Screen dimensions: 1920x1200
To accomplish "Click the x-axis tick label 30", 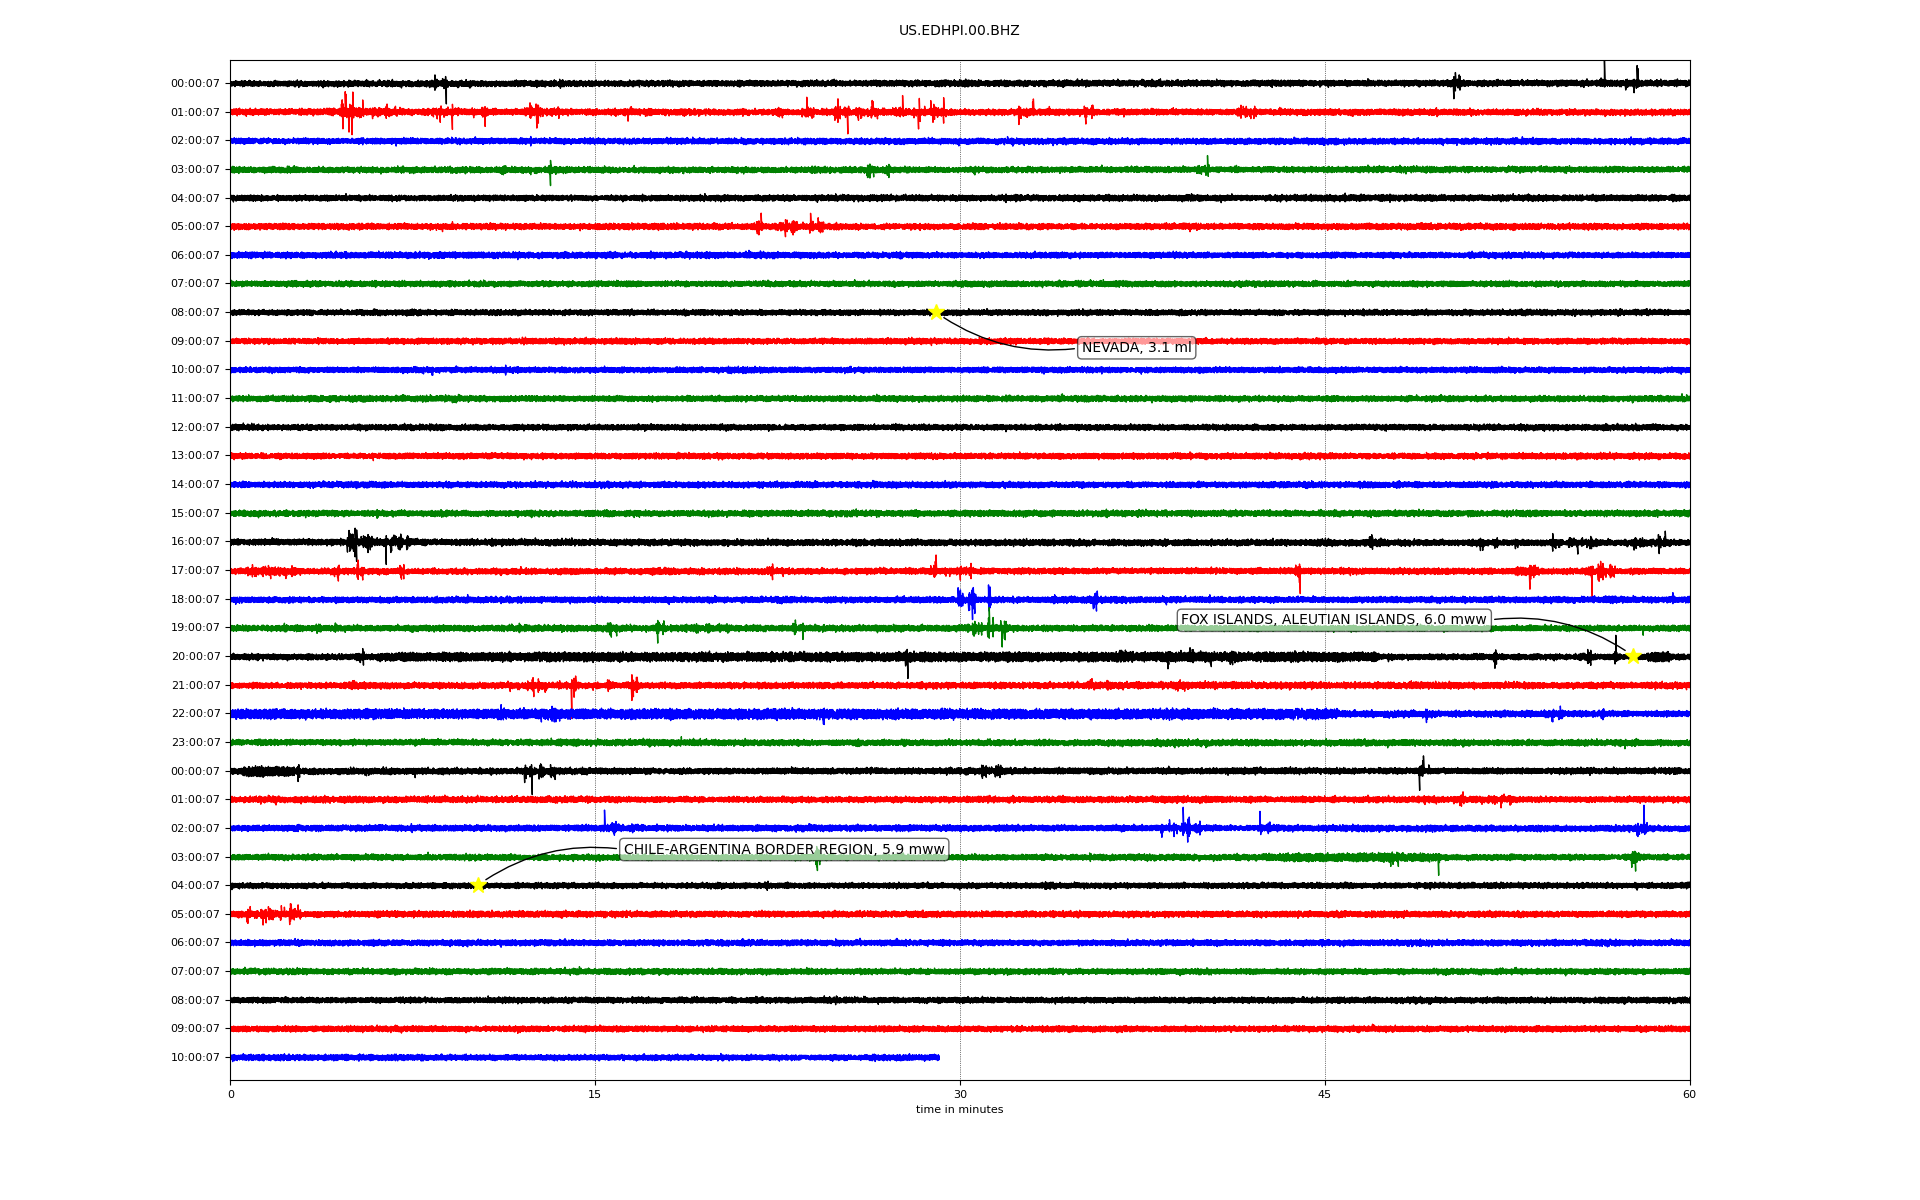I will (960, 1094).
